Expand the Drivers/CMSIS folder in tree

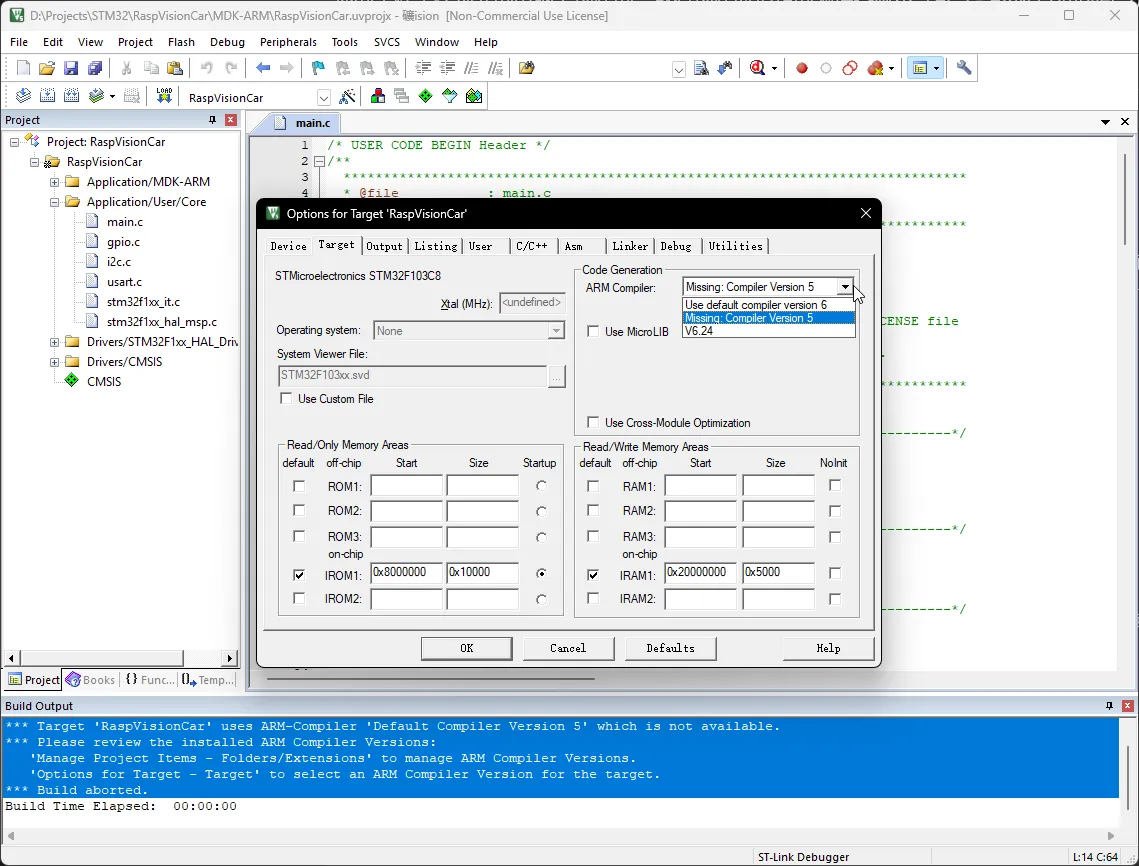click(55, 362)
